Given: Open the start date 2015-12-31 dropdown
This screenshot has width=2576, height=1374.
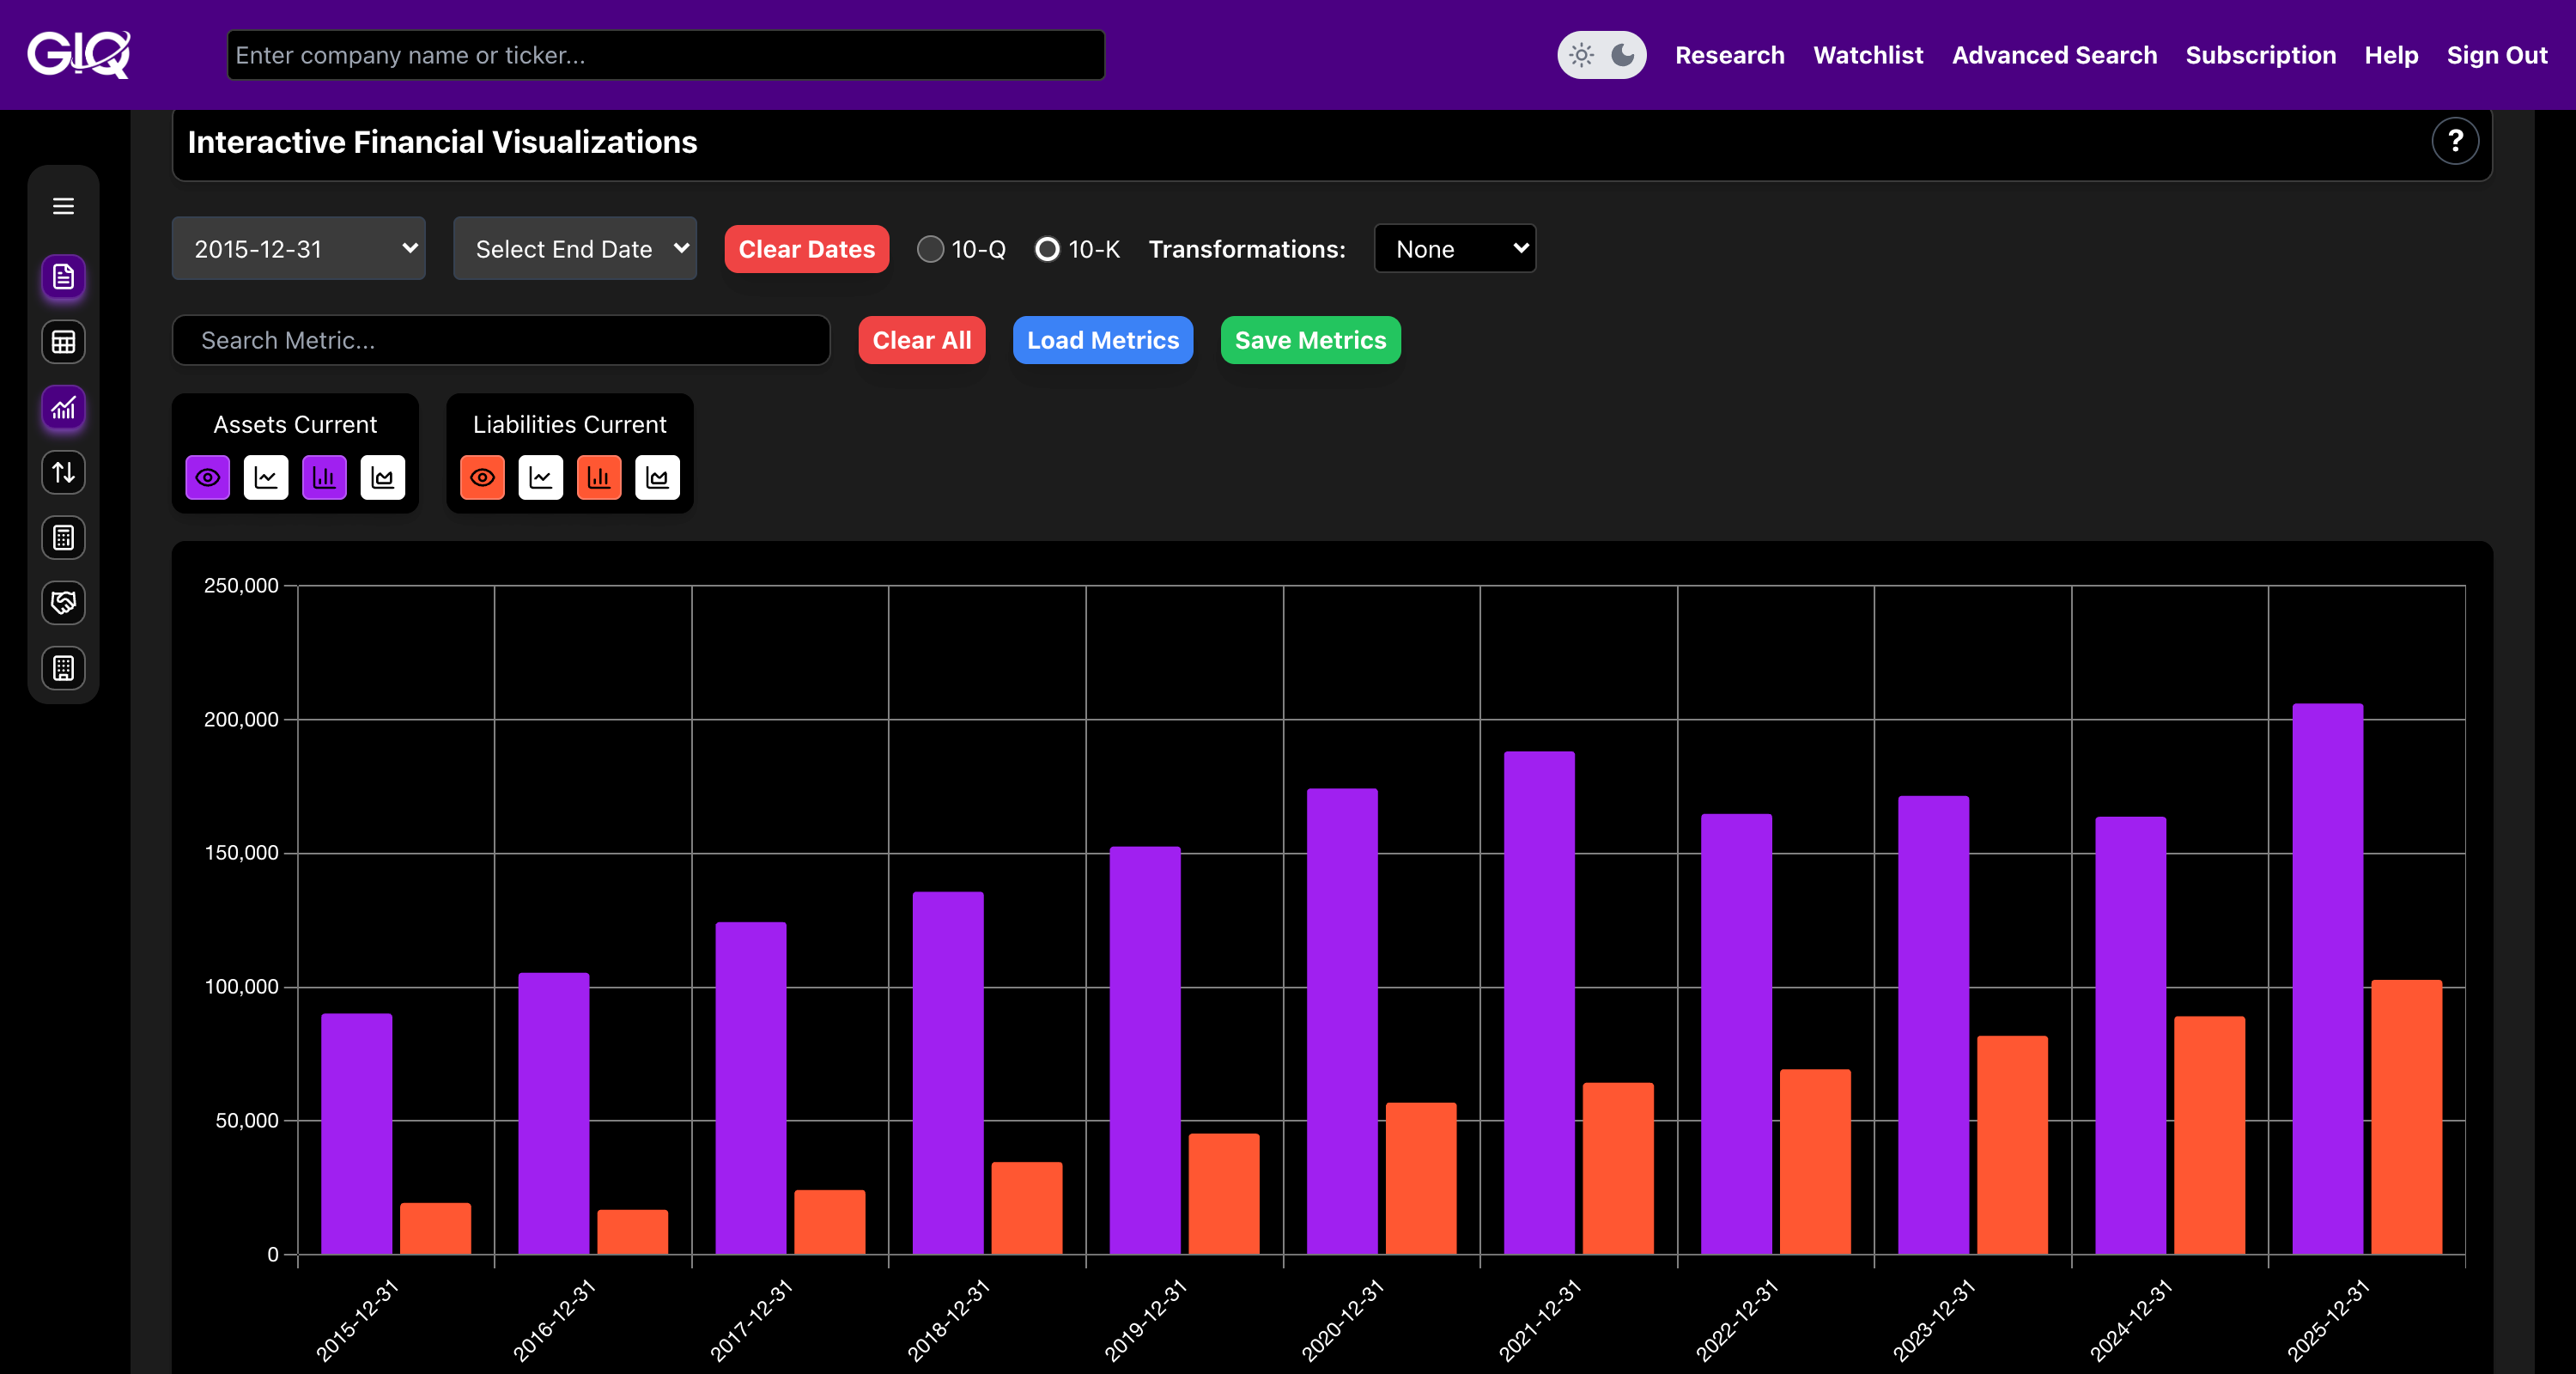Looking at the screenshot, I should (298, 249).
